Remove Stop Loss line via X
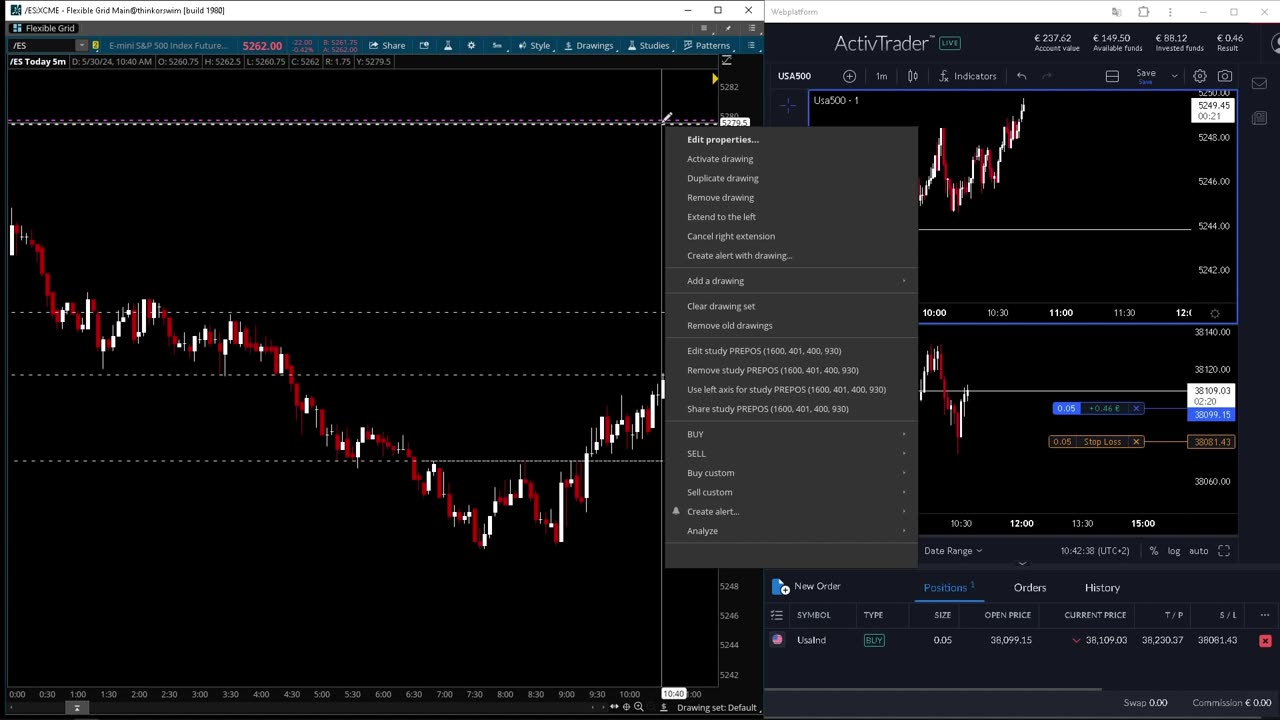 point(1136,442)
